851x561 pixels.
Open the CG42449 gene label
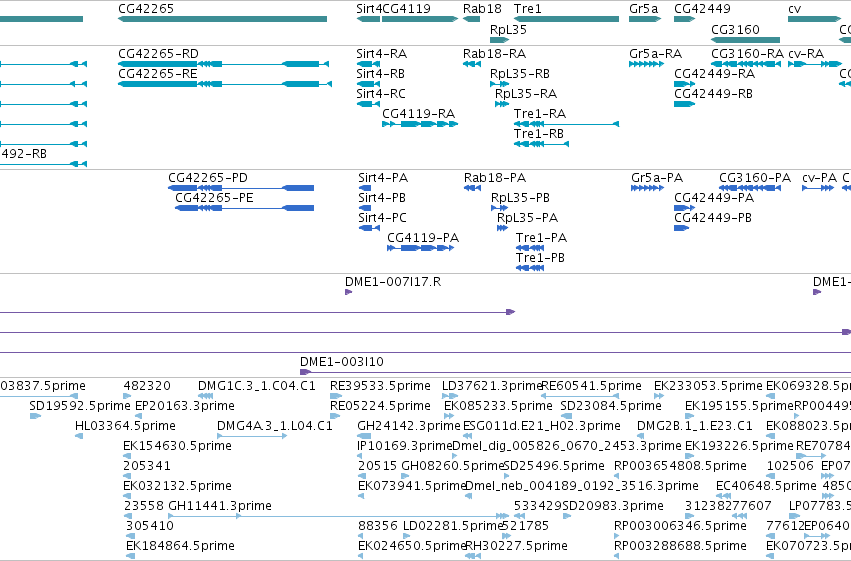pos(702,9)
